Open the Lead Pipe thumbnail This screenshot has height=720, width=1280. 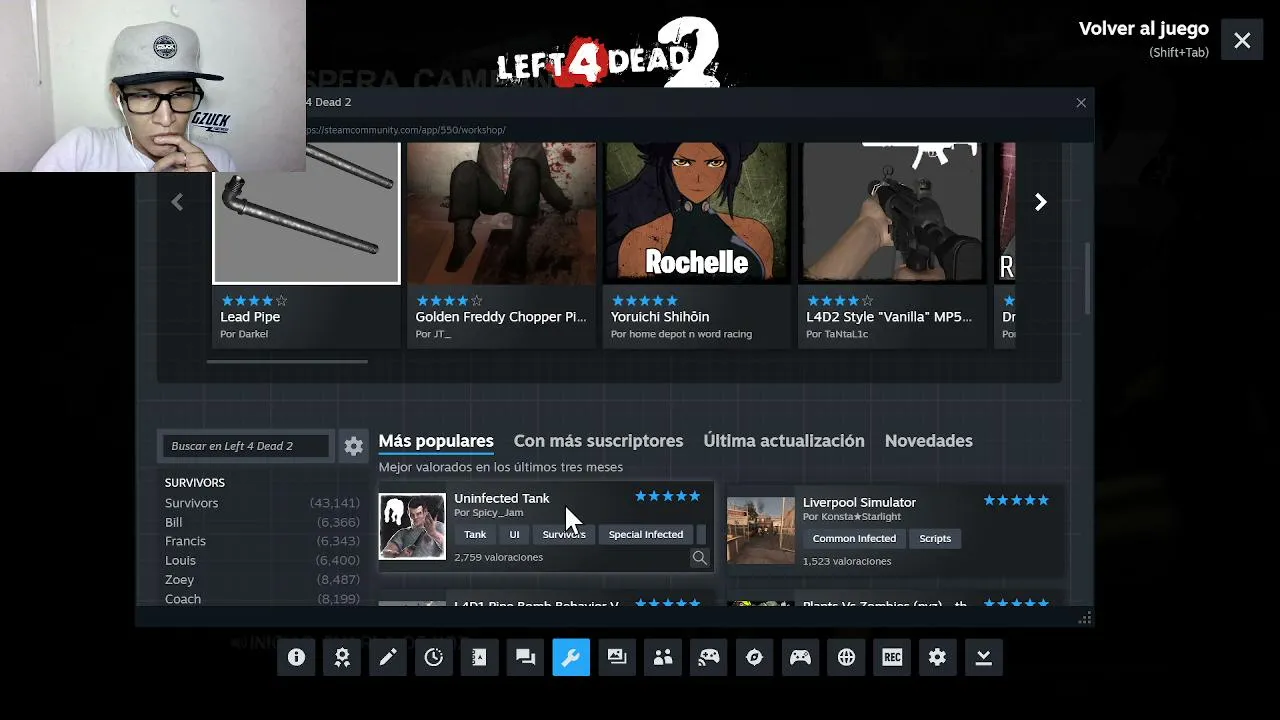(x=306, y=213)
